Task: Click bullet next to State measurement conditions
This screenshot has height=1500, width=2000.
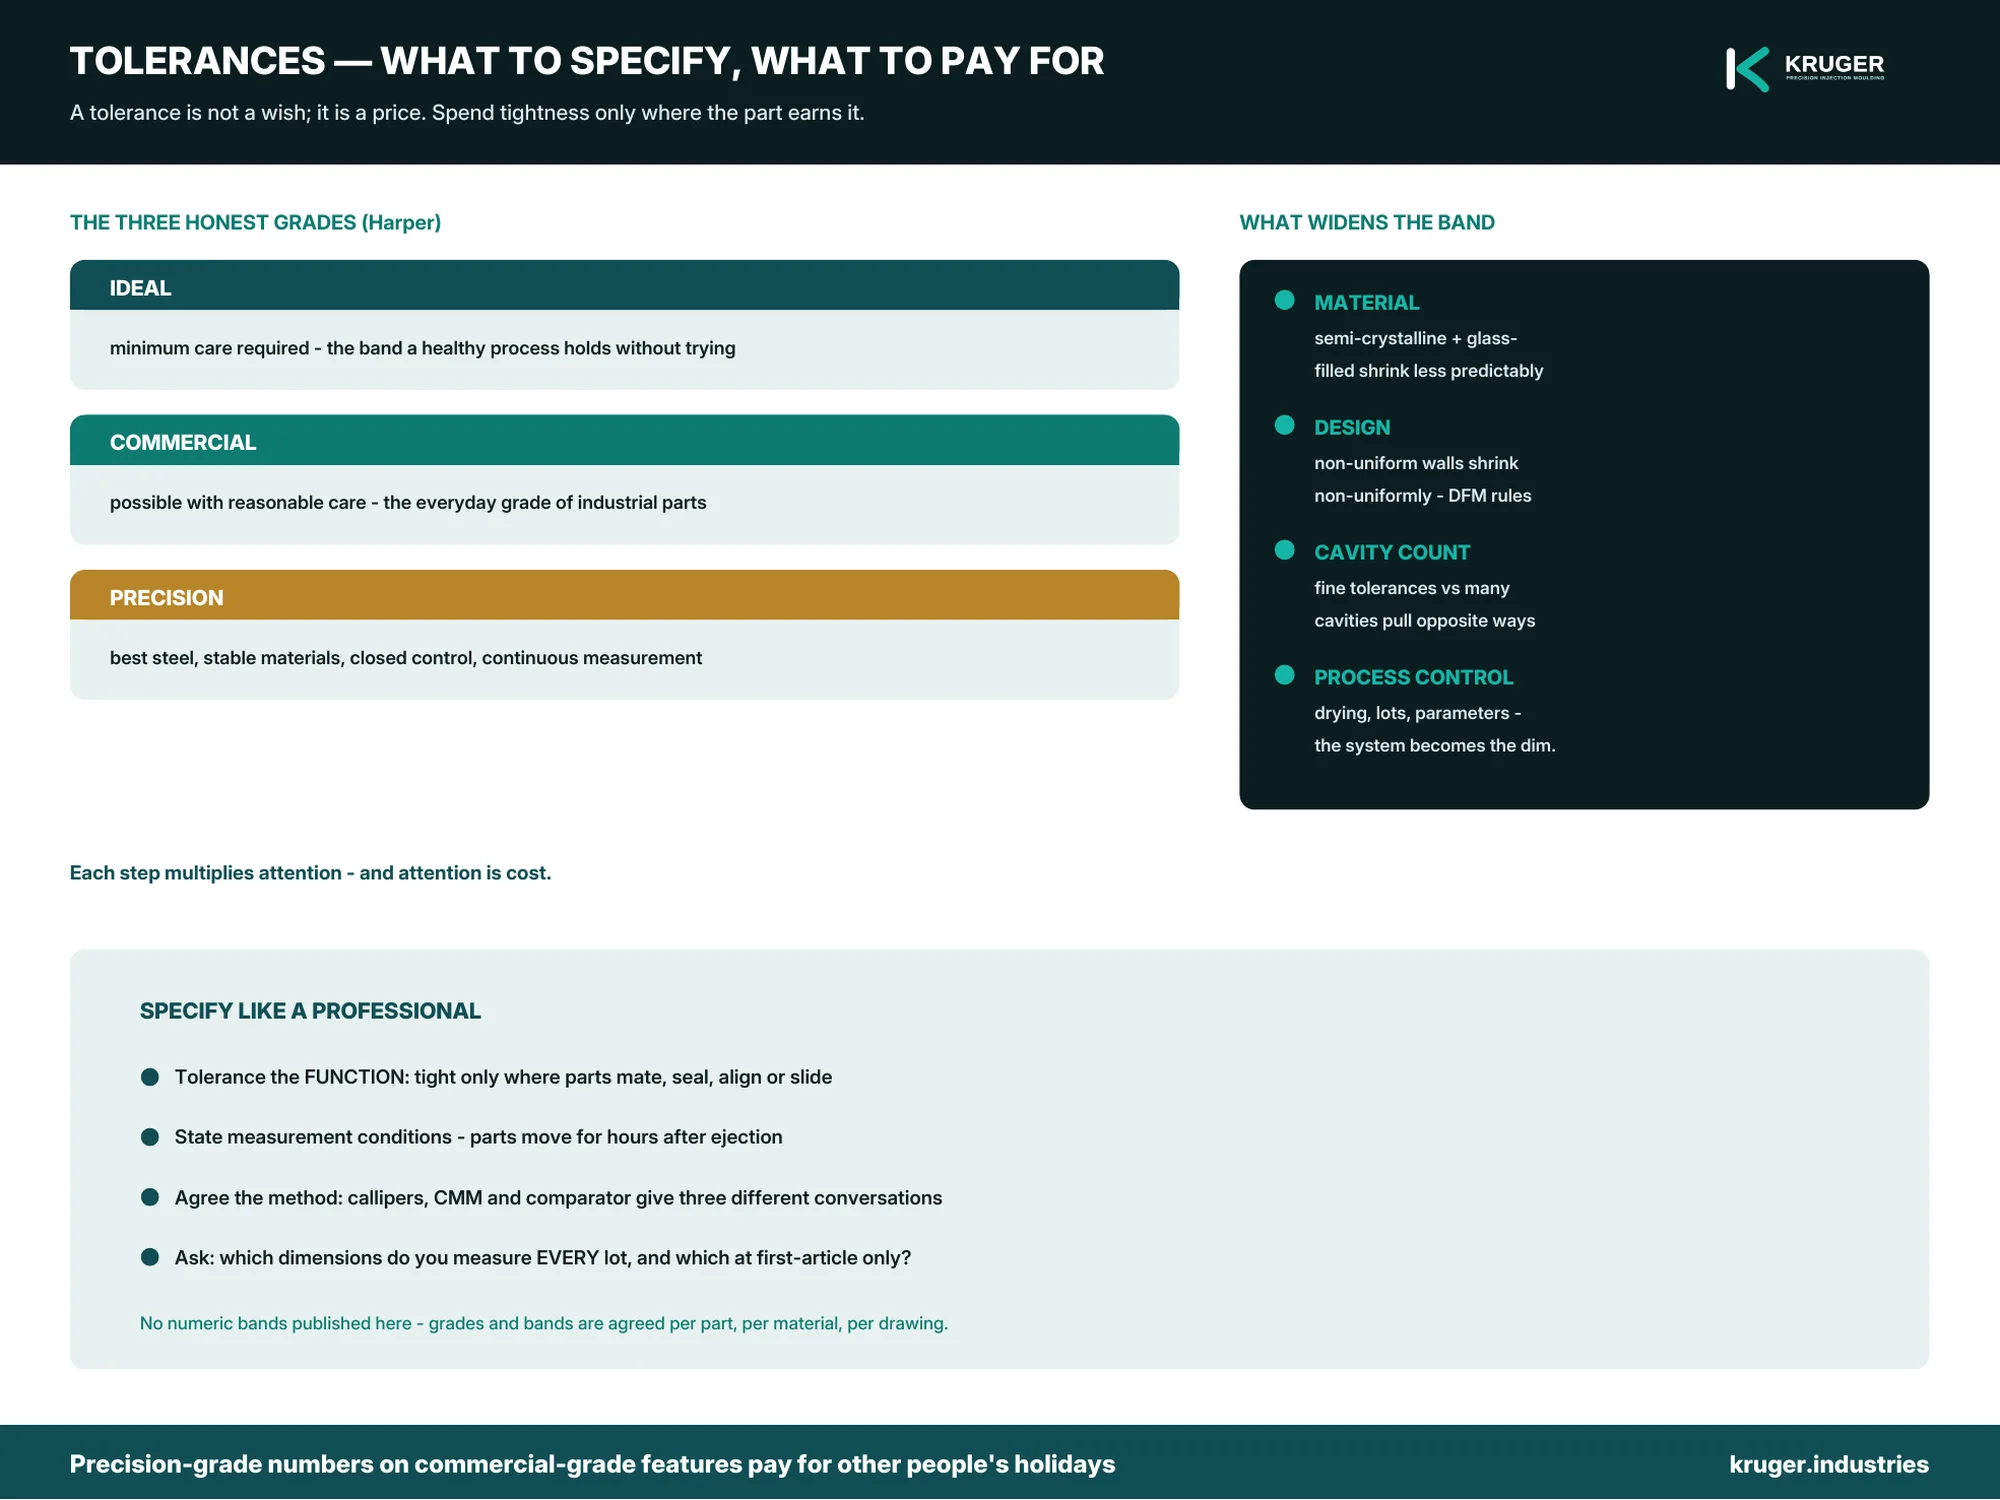Action: pos(150,1137)
